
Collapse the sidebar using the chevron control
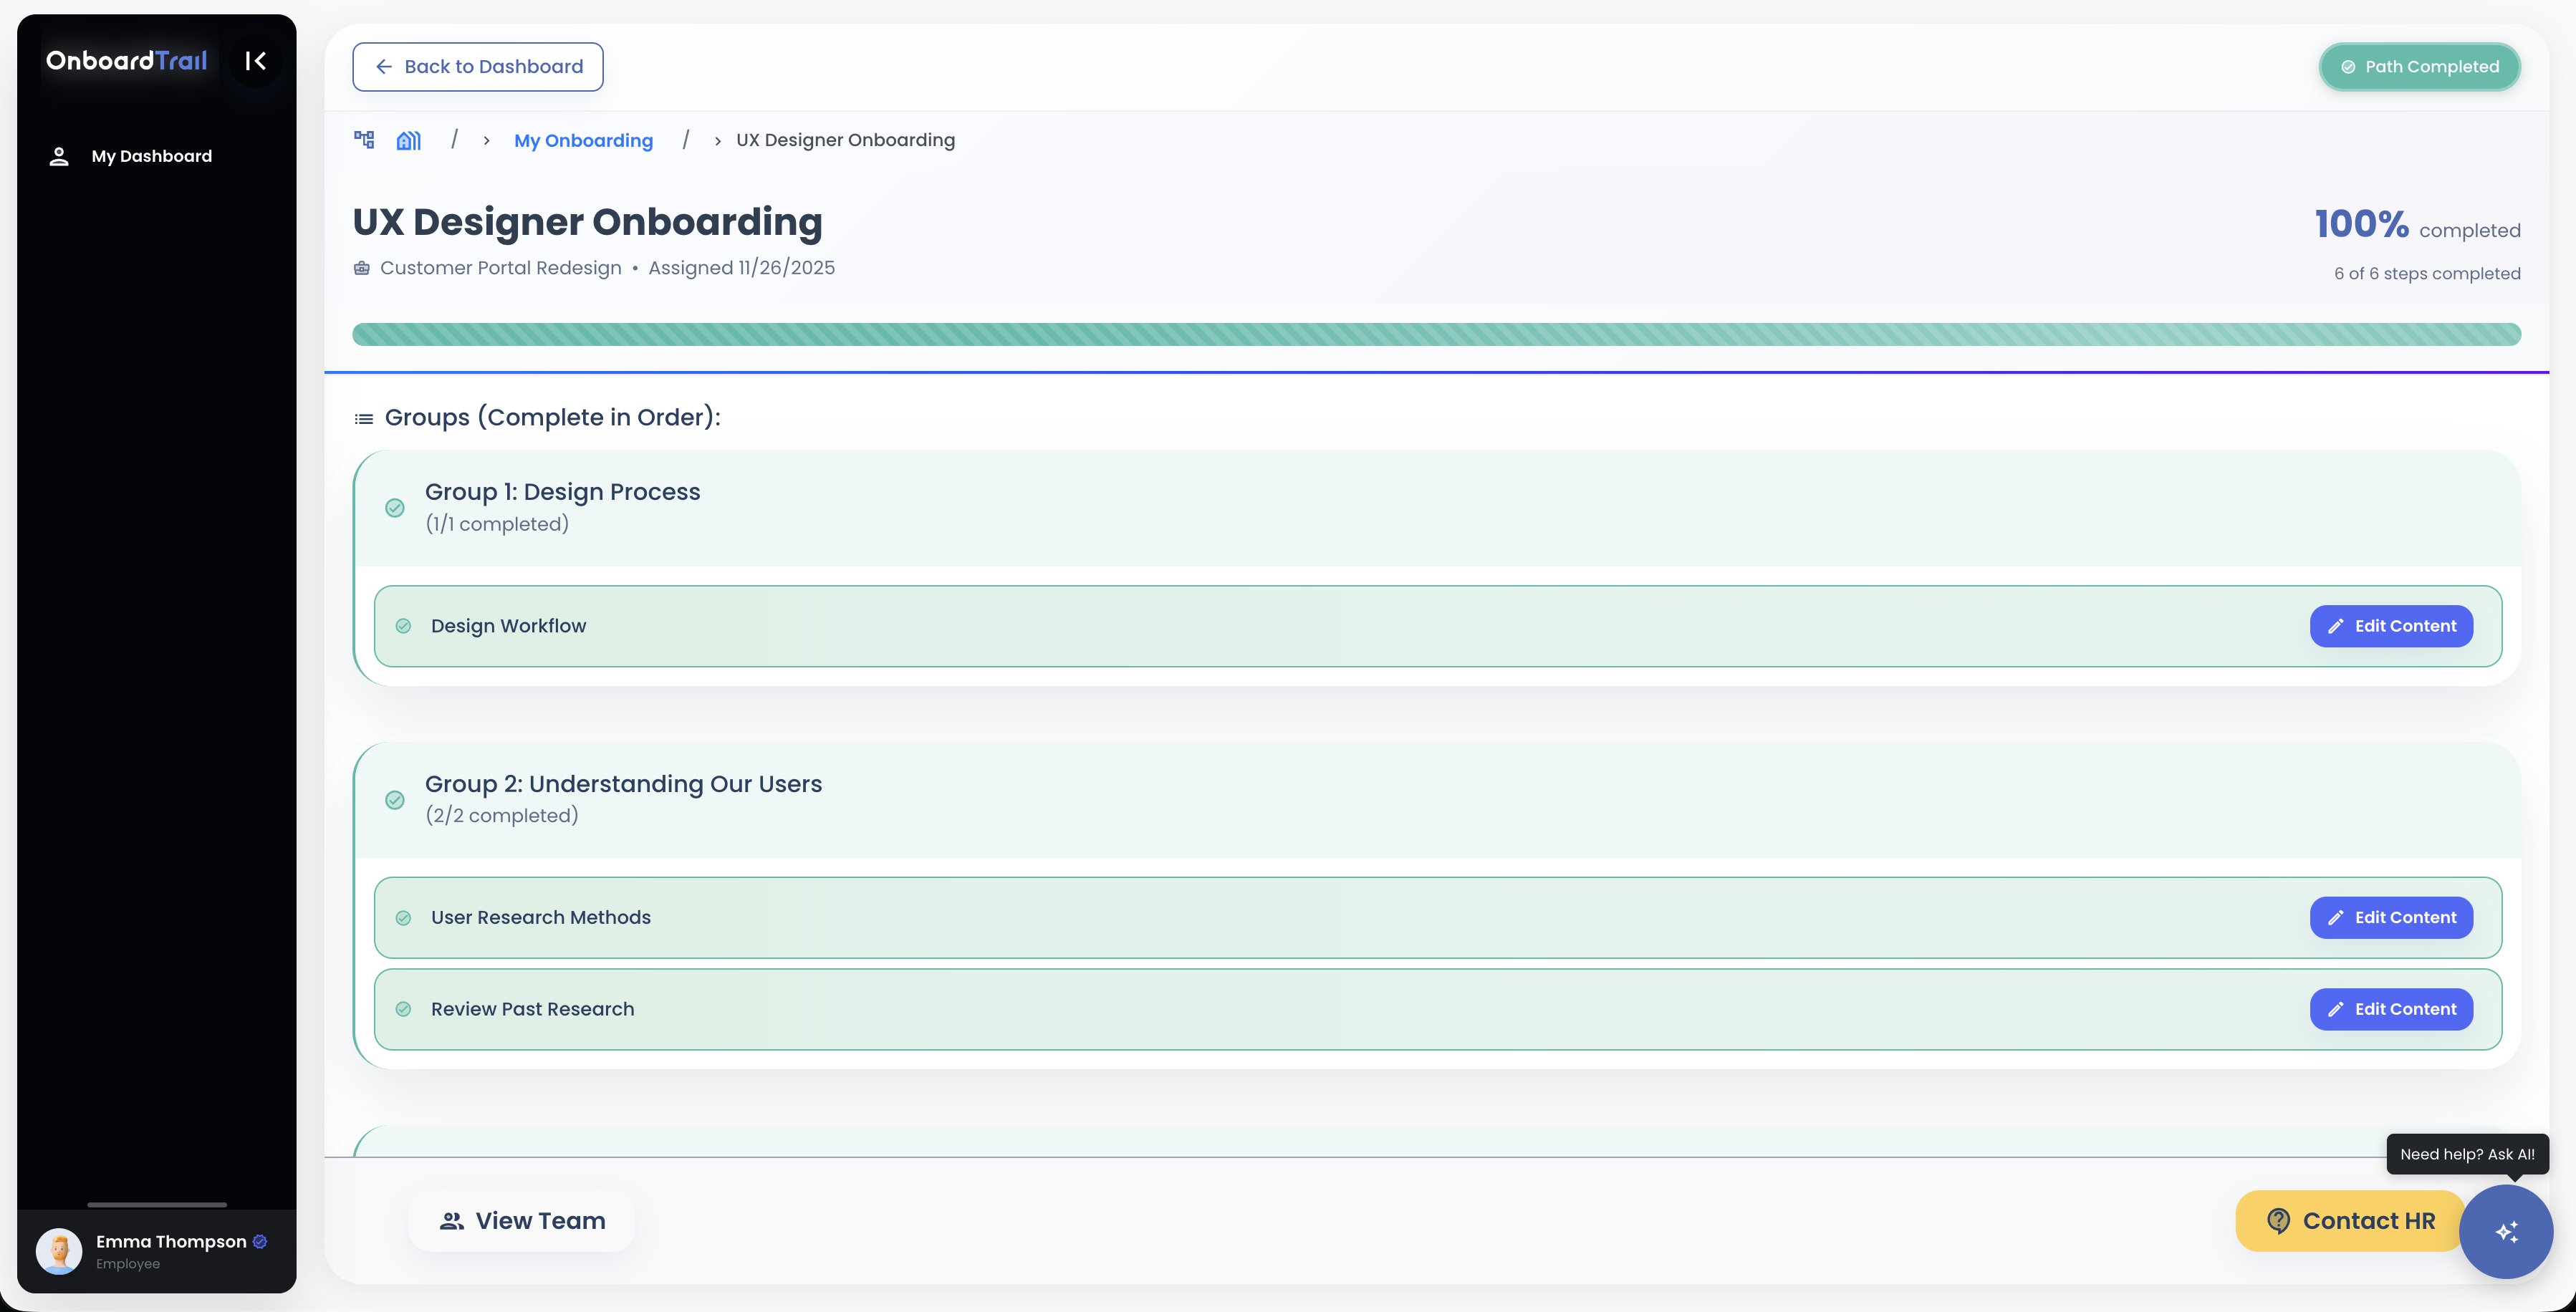255,61
